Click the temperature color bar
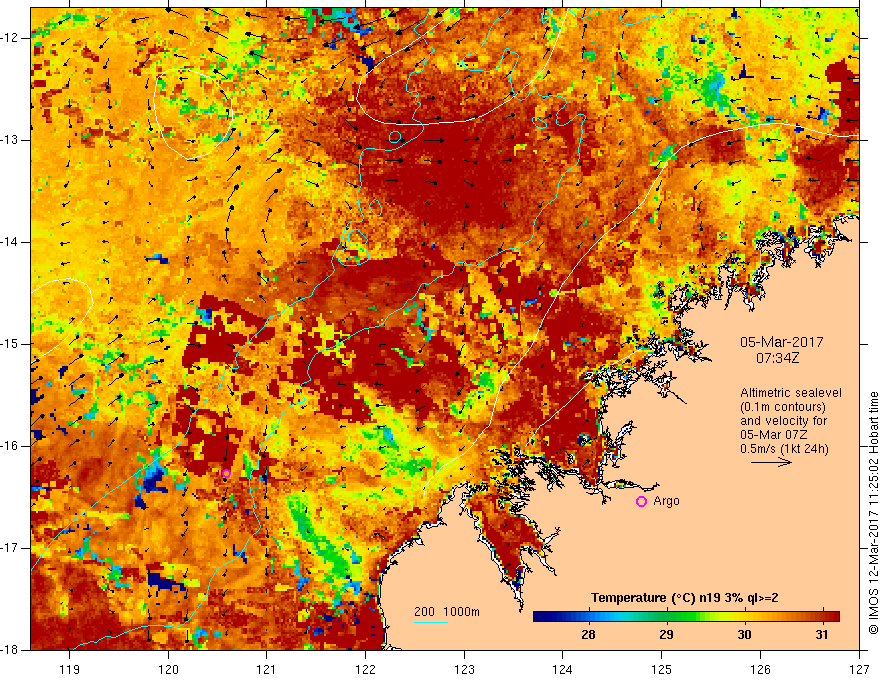The height and width of the screenshot is (680, 880). 686,617
